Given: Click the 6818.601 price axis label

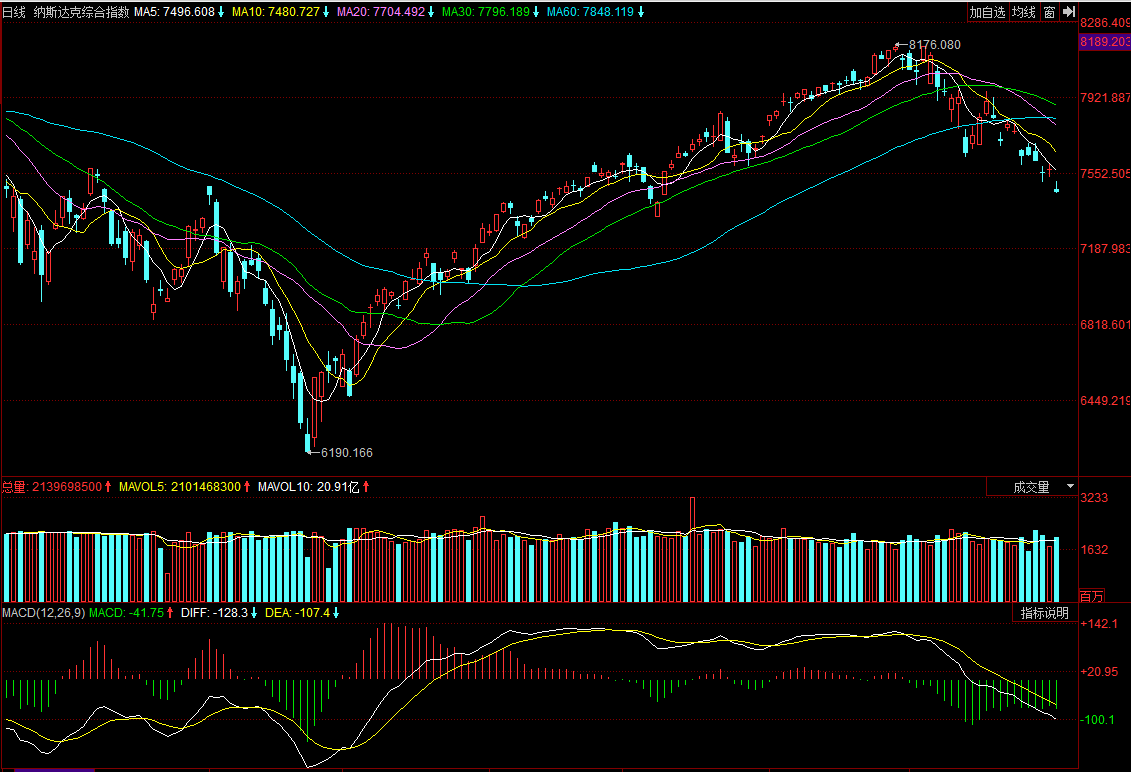Looking at the screenshot, I should [1104, 325].
